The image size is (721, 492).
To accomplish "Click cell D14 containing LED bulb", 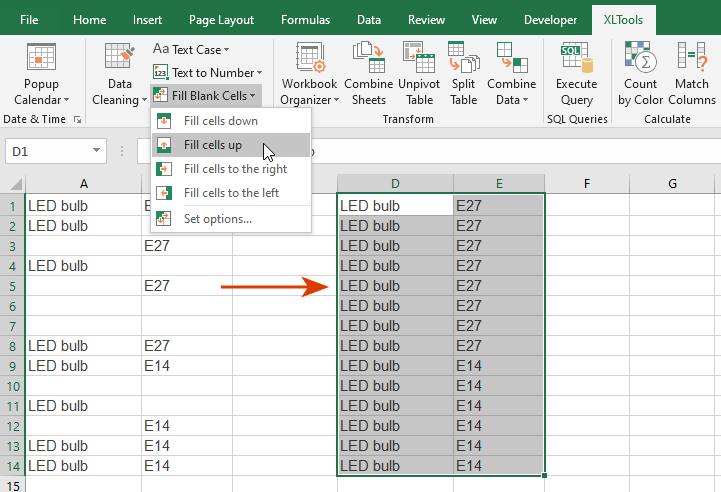I will [395, 466].
